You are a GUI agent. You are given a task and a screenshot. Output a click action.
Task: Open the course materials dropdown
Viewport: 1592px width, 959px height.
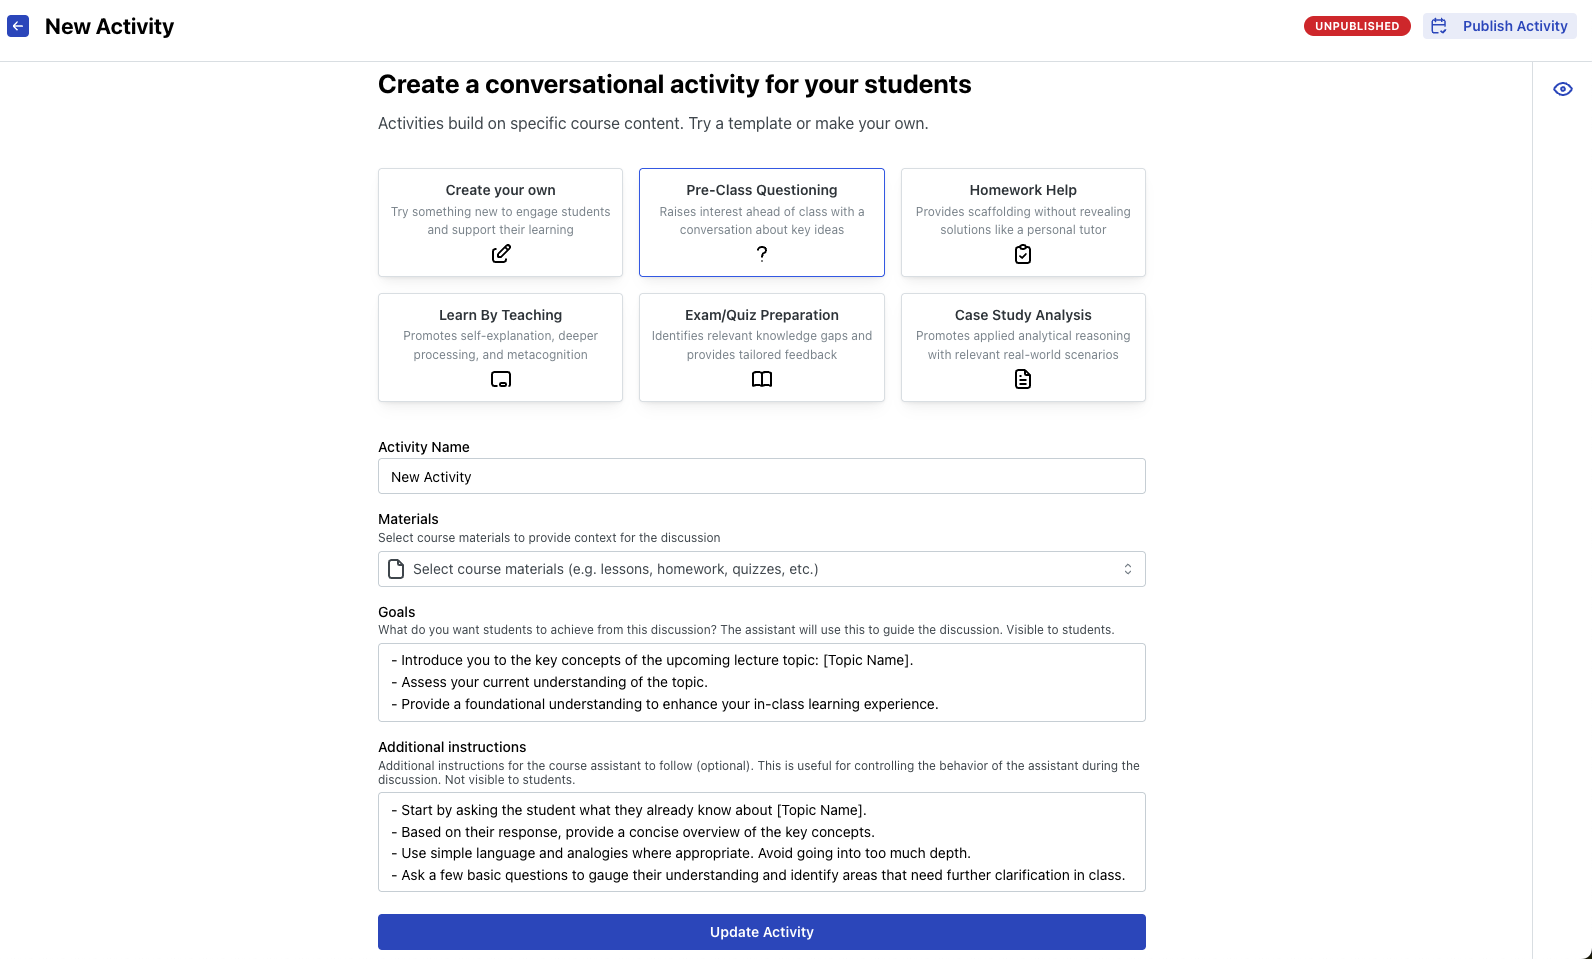click(761, 569)
